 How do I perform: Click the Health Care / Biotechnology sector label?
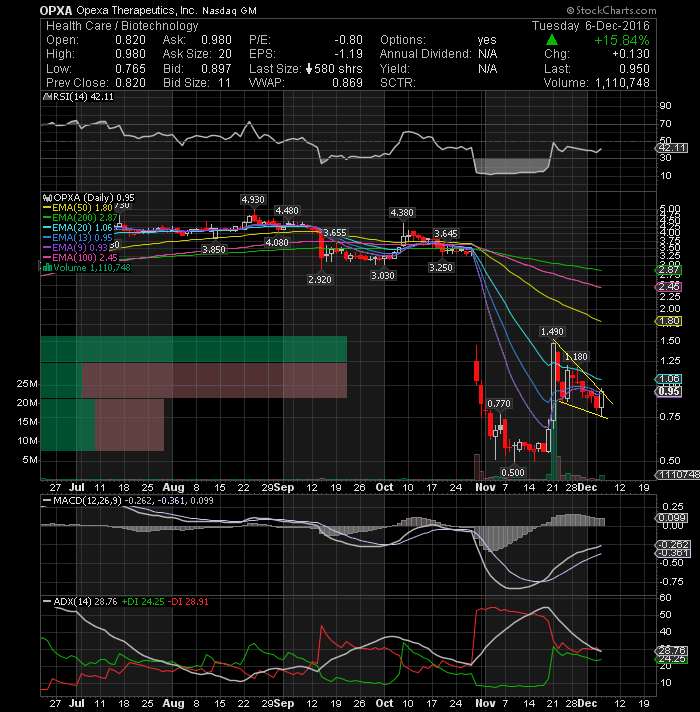point(122,26)
